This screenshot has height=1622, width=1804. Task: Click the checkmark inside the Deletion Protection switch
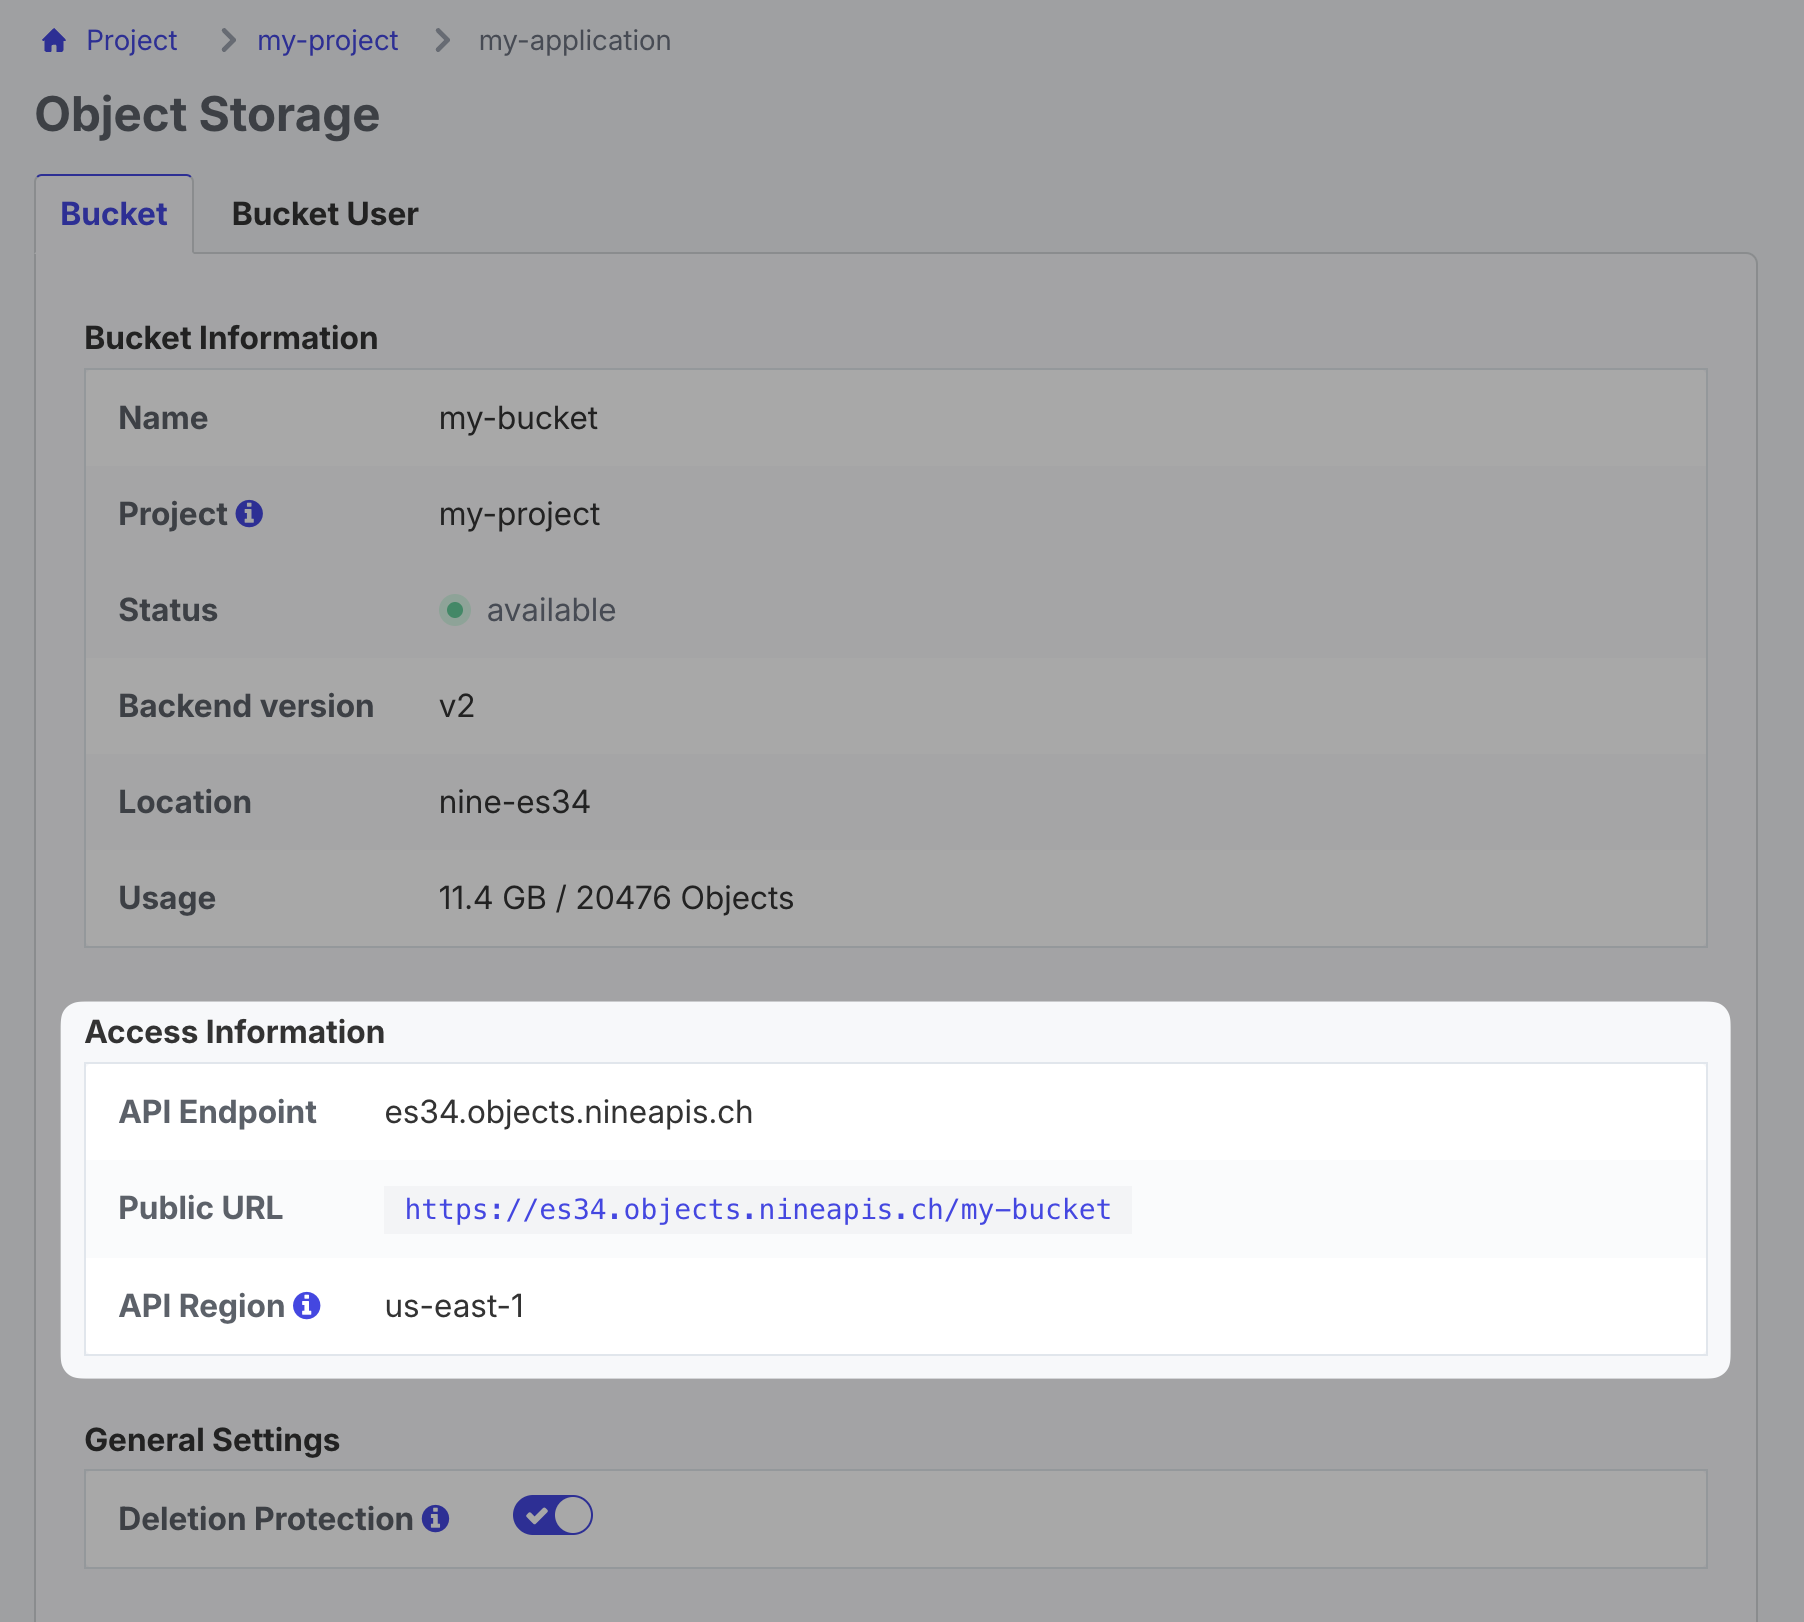pos(538,1515)
